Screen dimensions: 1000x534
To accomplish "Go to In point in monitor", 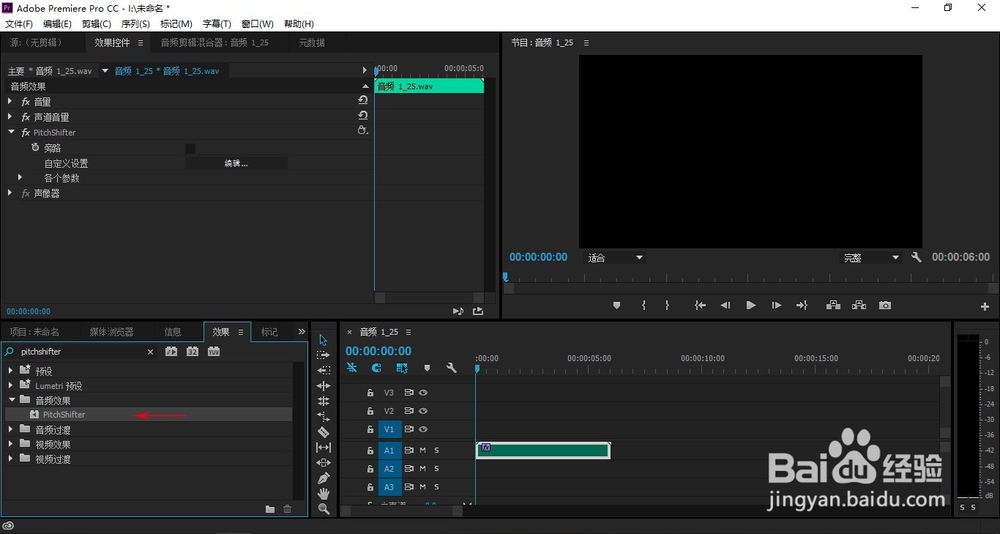I will pos(700,306).
